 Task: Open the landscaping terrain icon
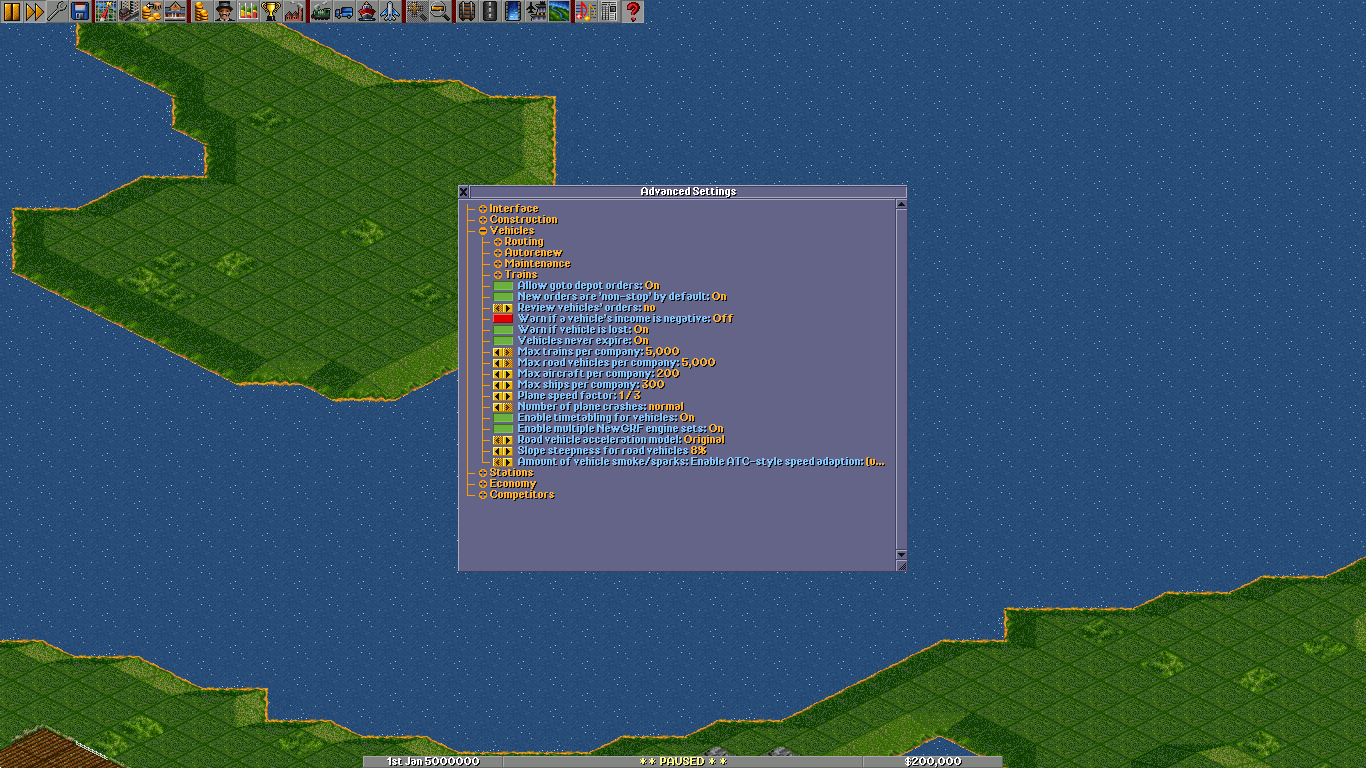point(559,12)
